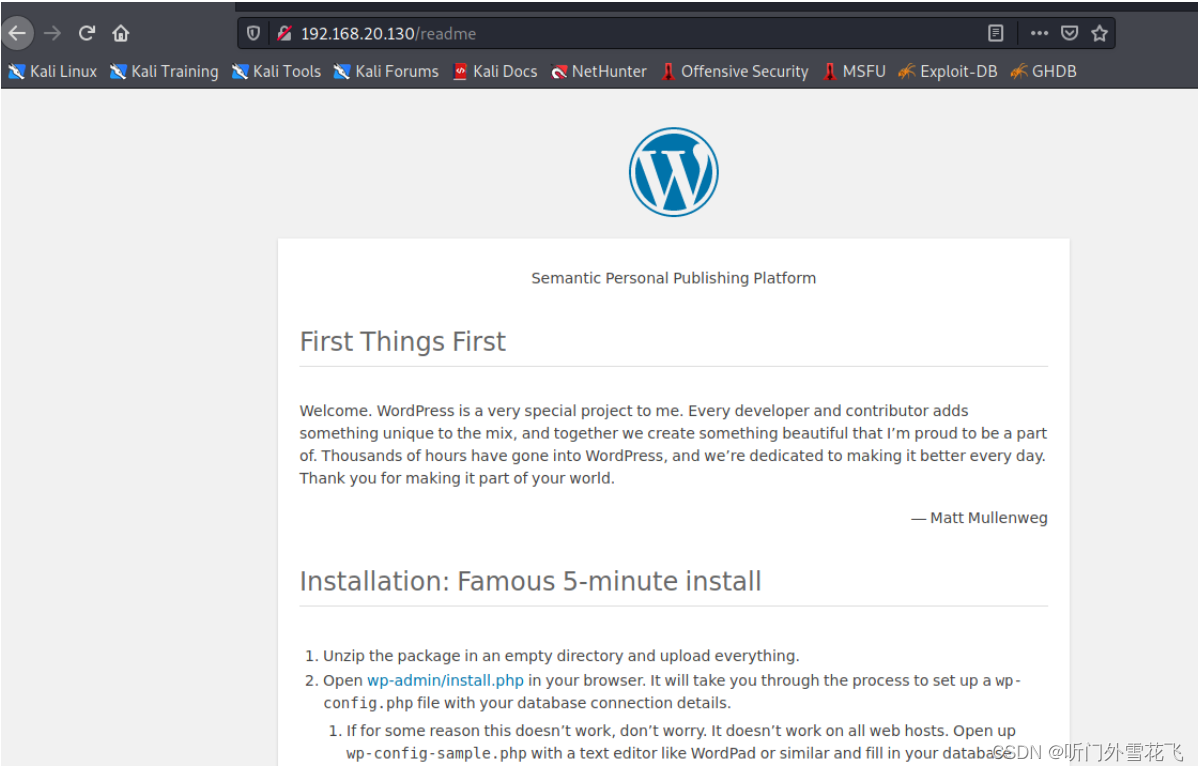Follow the wp-admin/install.php link
The image size is (1199, 771).
[x=445, y=680]
